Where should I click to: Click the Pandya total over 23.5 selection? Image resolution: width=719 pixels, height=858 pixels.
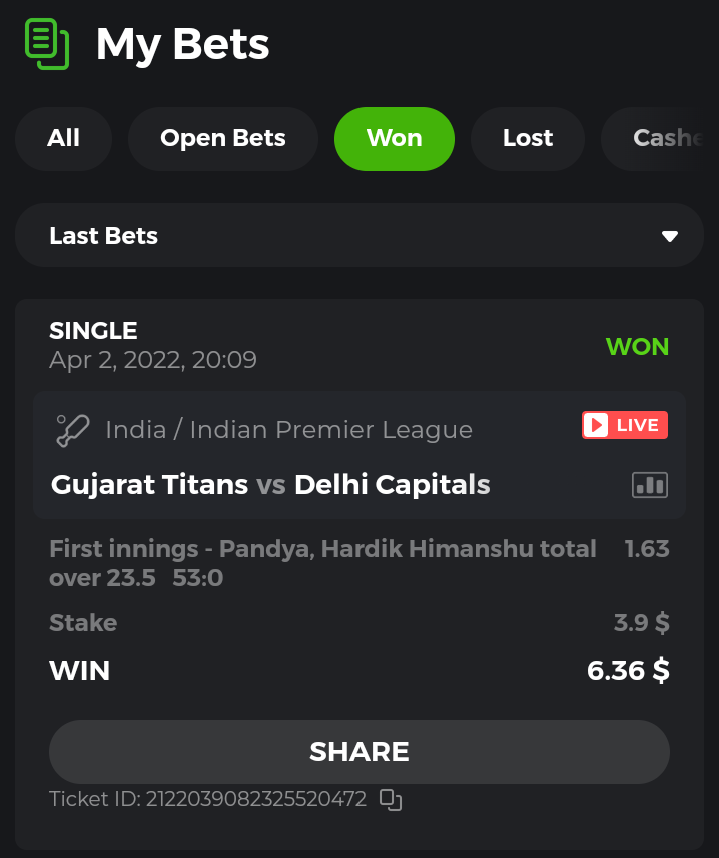[323, 563]
